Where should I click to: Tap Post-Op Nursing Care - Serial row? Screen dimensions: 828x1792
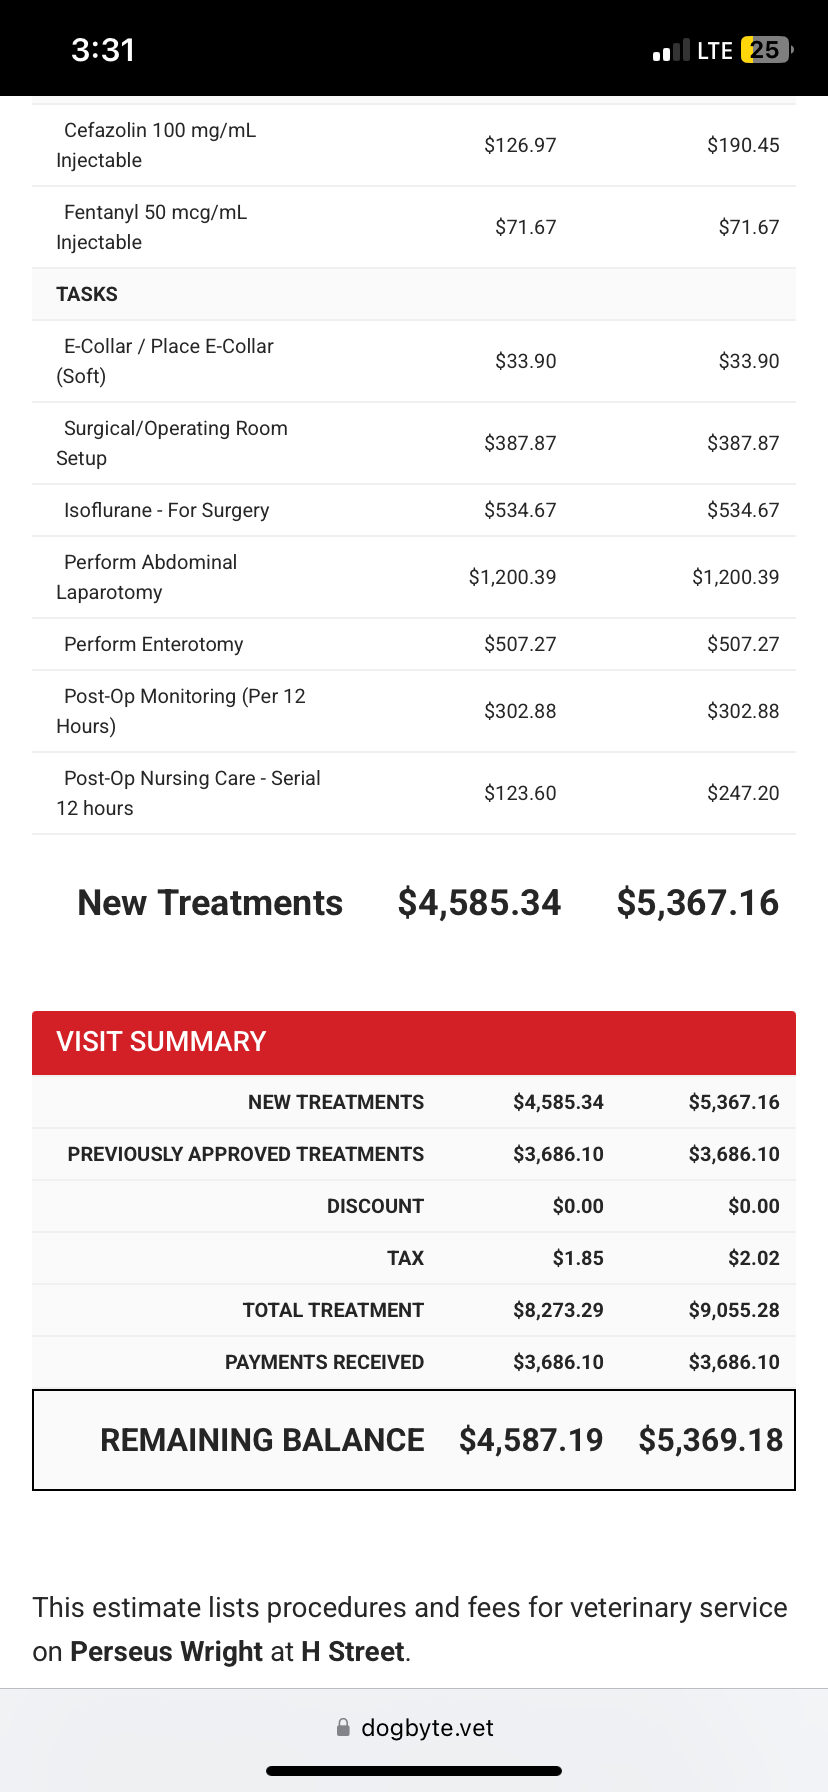192,793
